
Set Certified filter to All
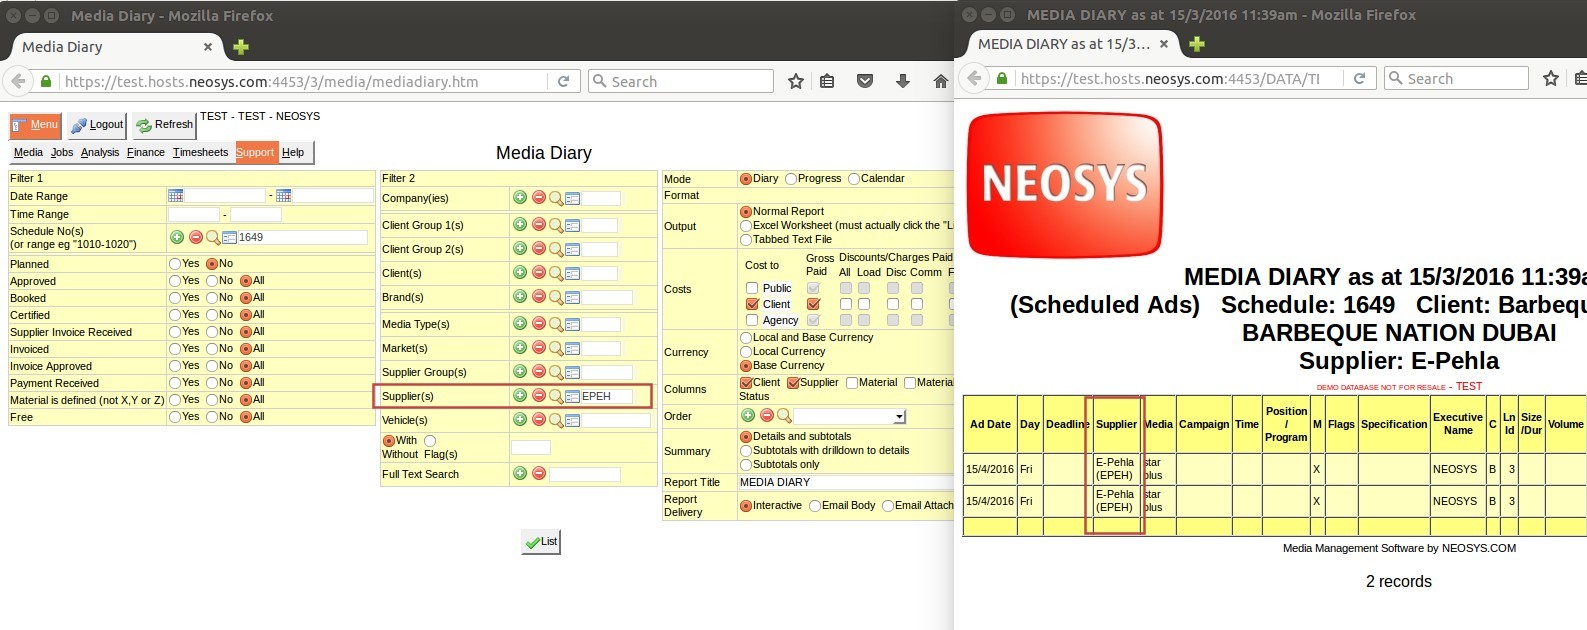(x=246, y=315)
